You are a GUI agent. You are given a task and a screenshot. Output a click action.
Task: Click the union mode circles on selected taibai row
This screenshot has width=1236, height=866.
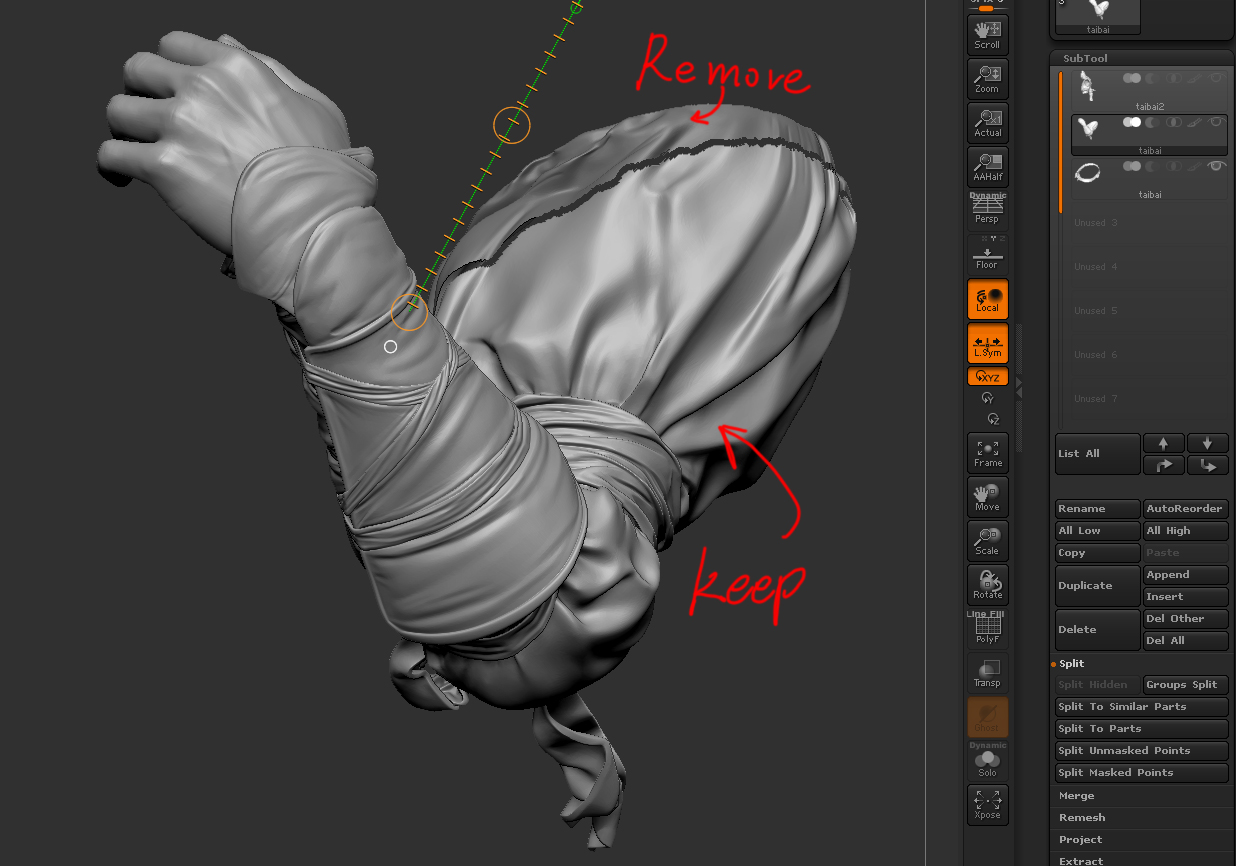point(1132,122)
